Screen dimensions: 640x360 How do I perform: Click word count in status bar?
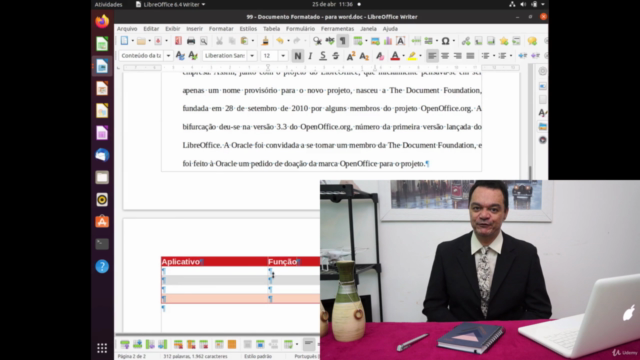pos(195,356)
